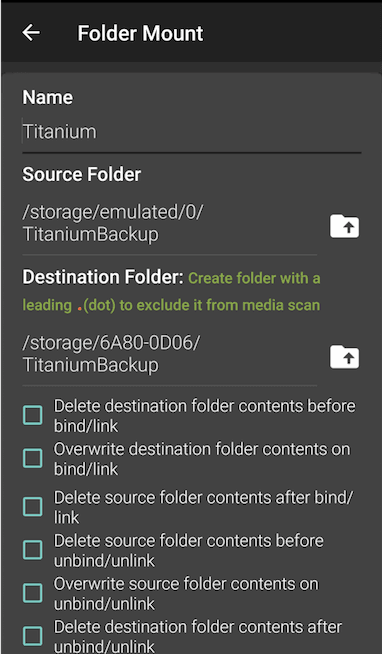Select the /storage/6A80-0D06/TitaniumBackup destination path
Viewport: 382px width, 654px height.
[112, 354]
